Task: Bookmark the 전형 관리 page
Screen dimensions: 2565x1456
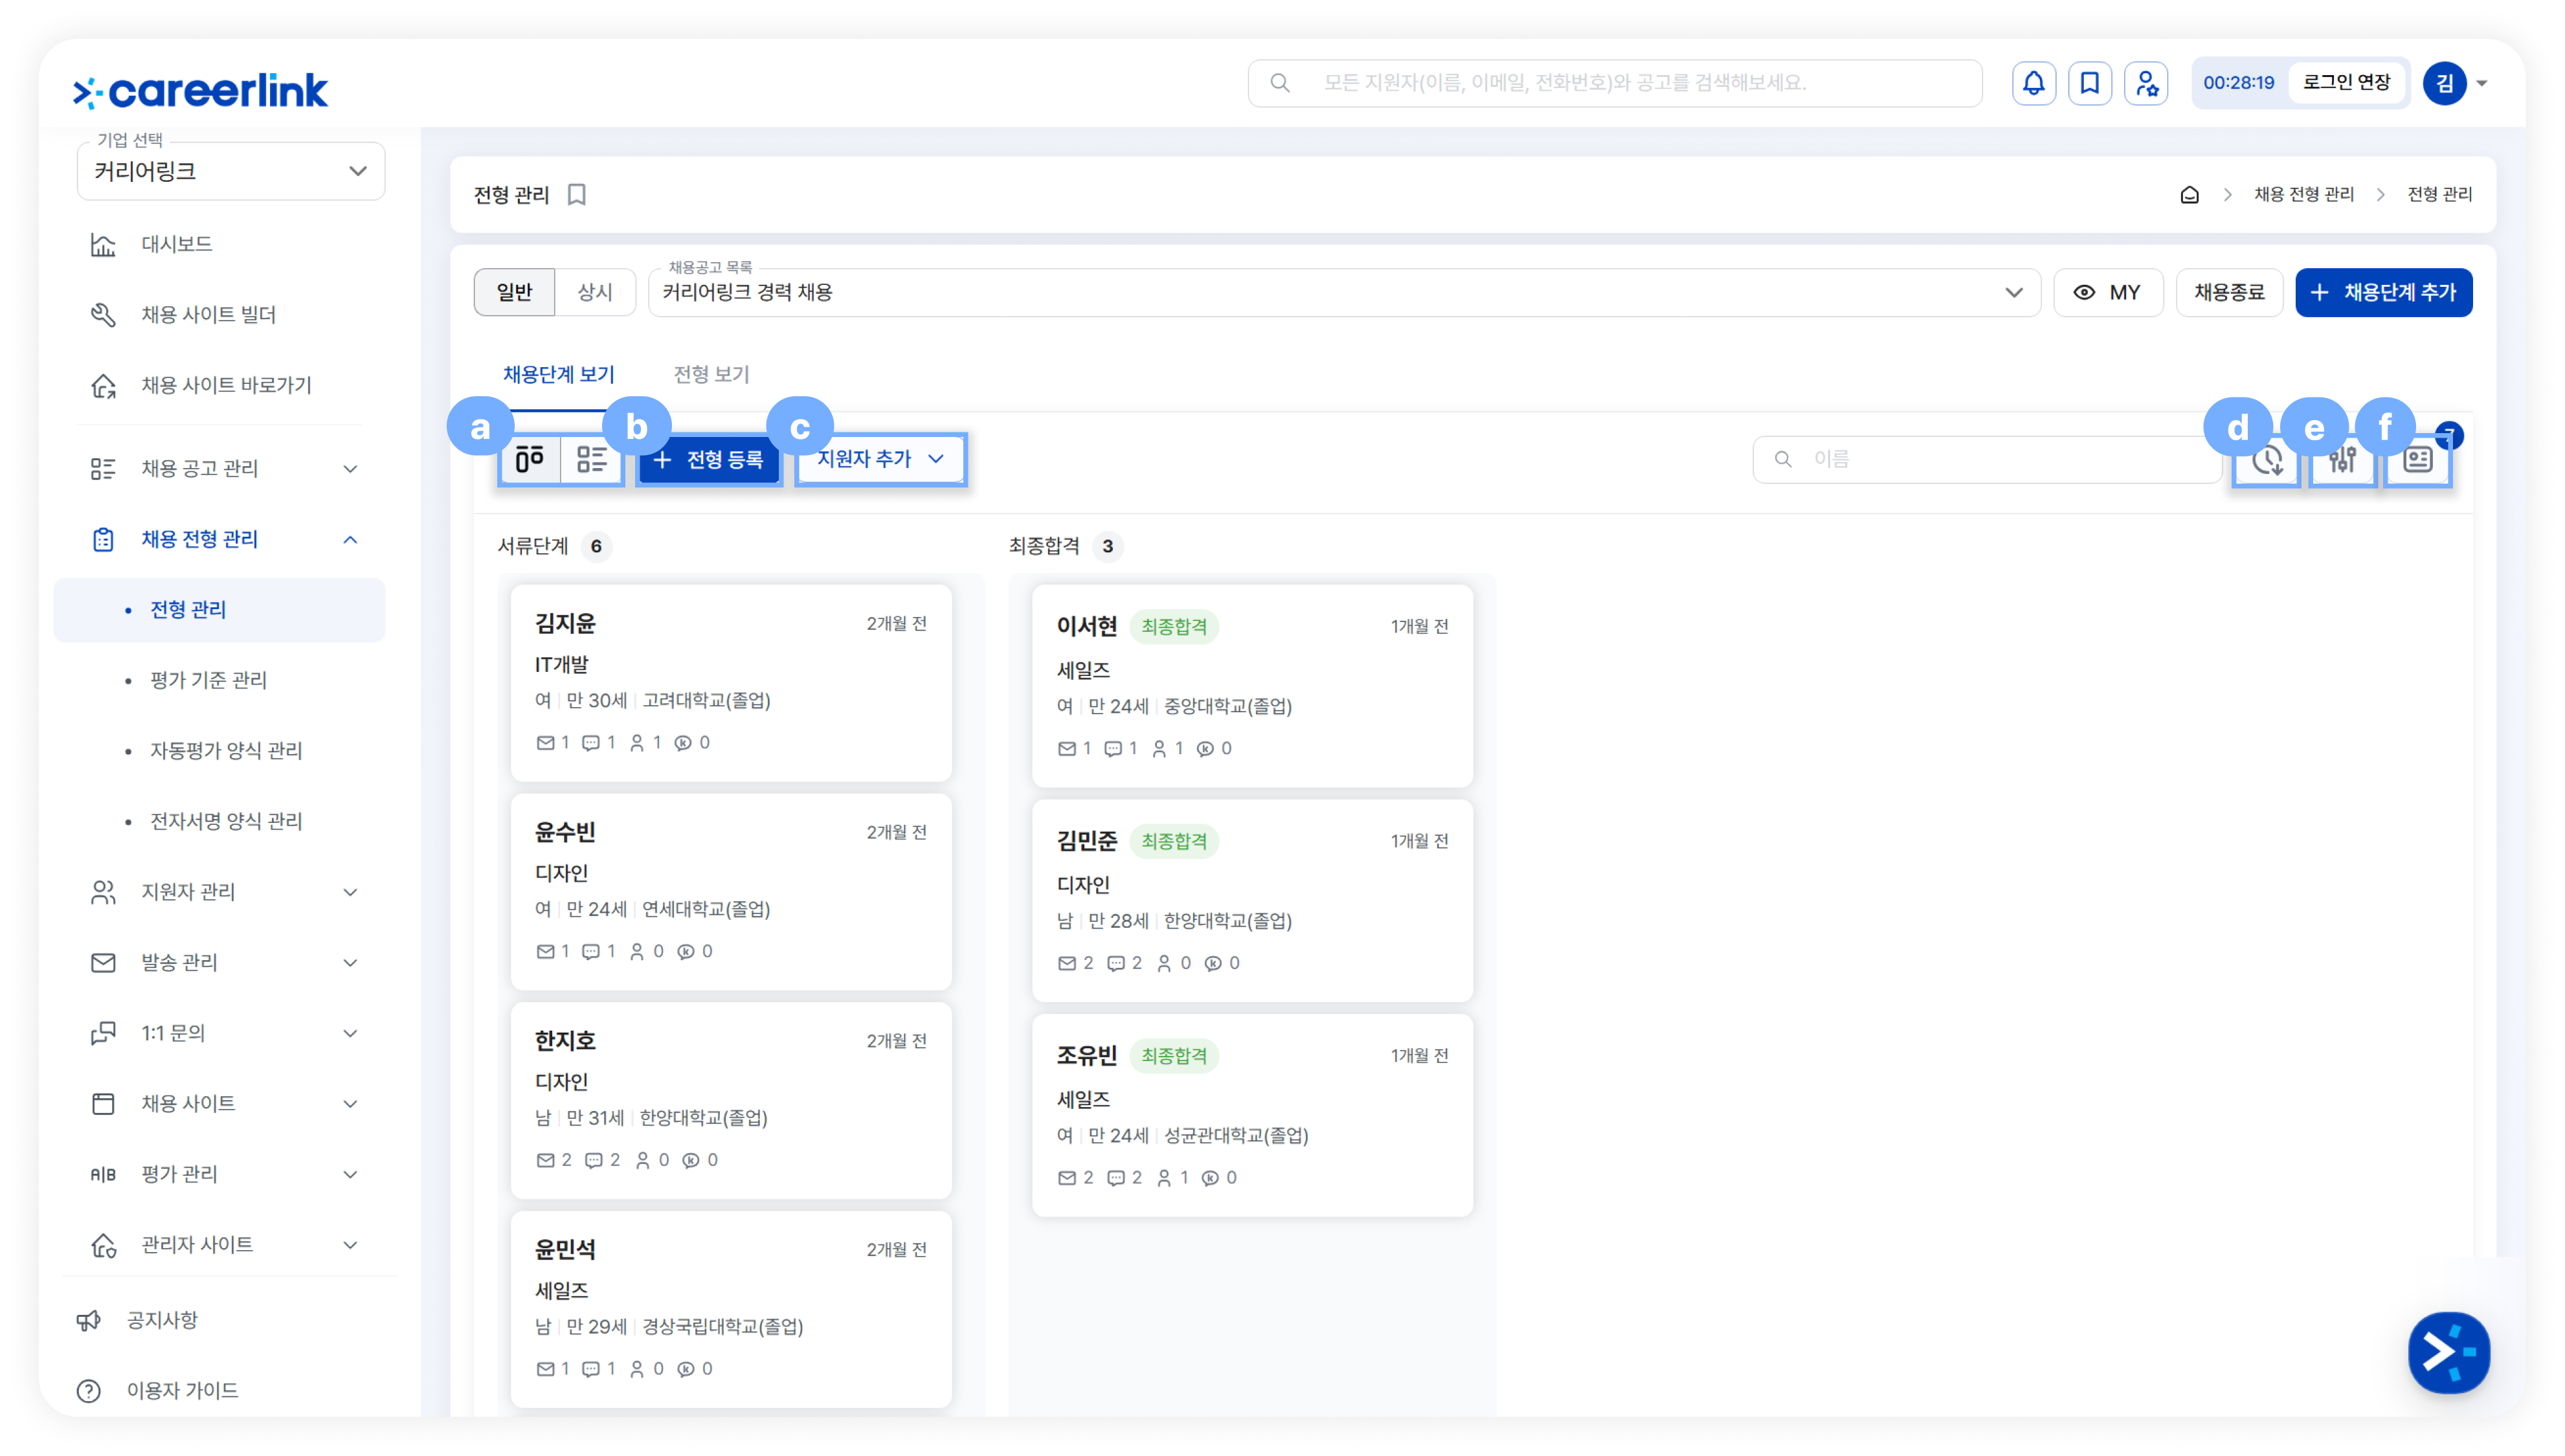Action: pyautogui.click(x=577, y=194)
